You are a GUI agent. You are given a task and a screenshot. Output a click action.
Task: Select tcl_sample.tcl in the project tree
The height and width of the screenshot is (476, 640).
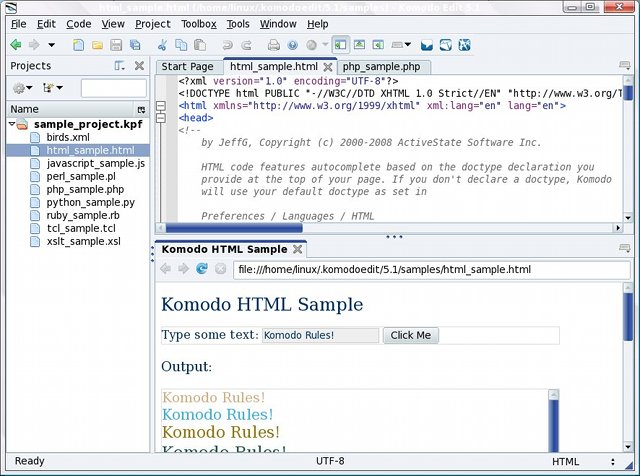coord(81,229)
